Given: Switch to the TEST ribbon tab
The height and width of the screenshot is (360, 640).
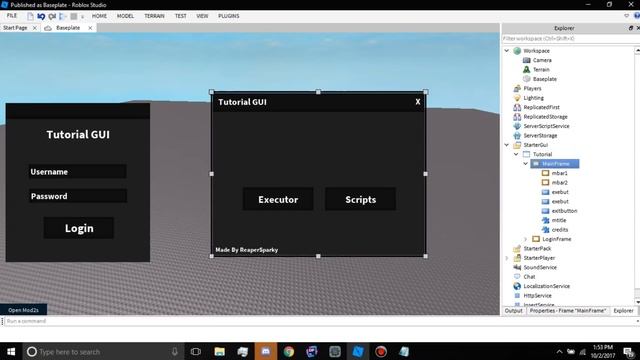Looking at the screenshot, I should (x=180, y=16).
